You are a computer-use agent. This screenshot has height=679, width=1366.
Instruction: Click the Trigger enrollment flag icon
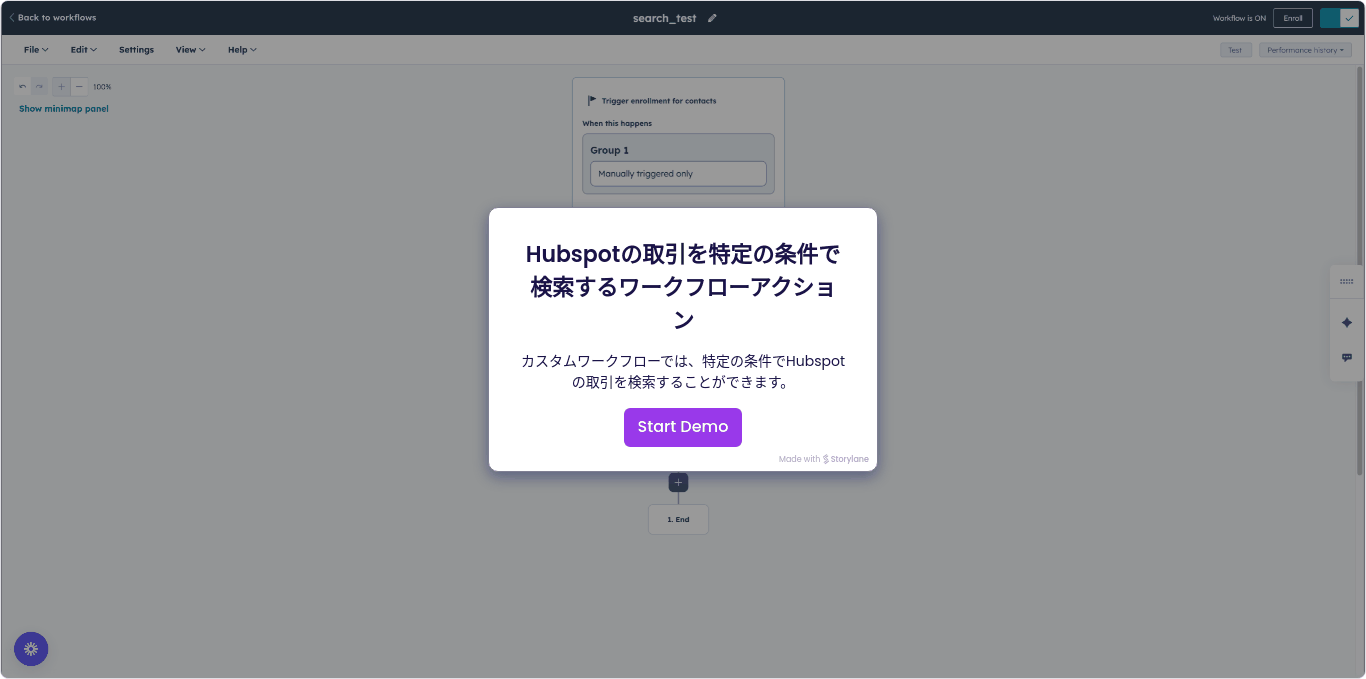pyautogui.click(x=592, y=101)
